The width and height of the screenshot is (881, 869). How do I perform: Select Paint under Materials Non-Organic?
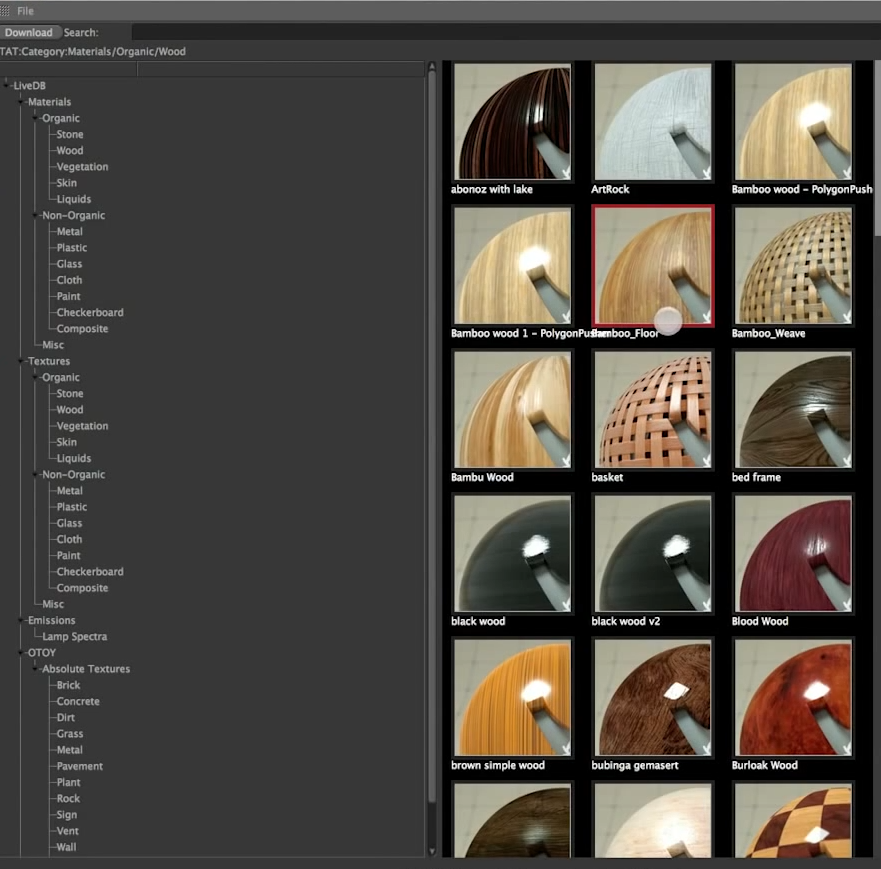tap(69, 297)
